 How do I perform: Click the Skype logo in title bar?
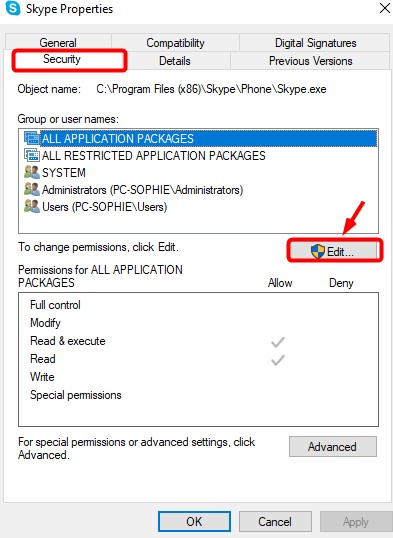click(13, 8)
